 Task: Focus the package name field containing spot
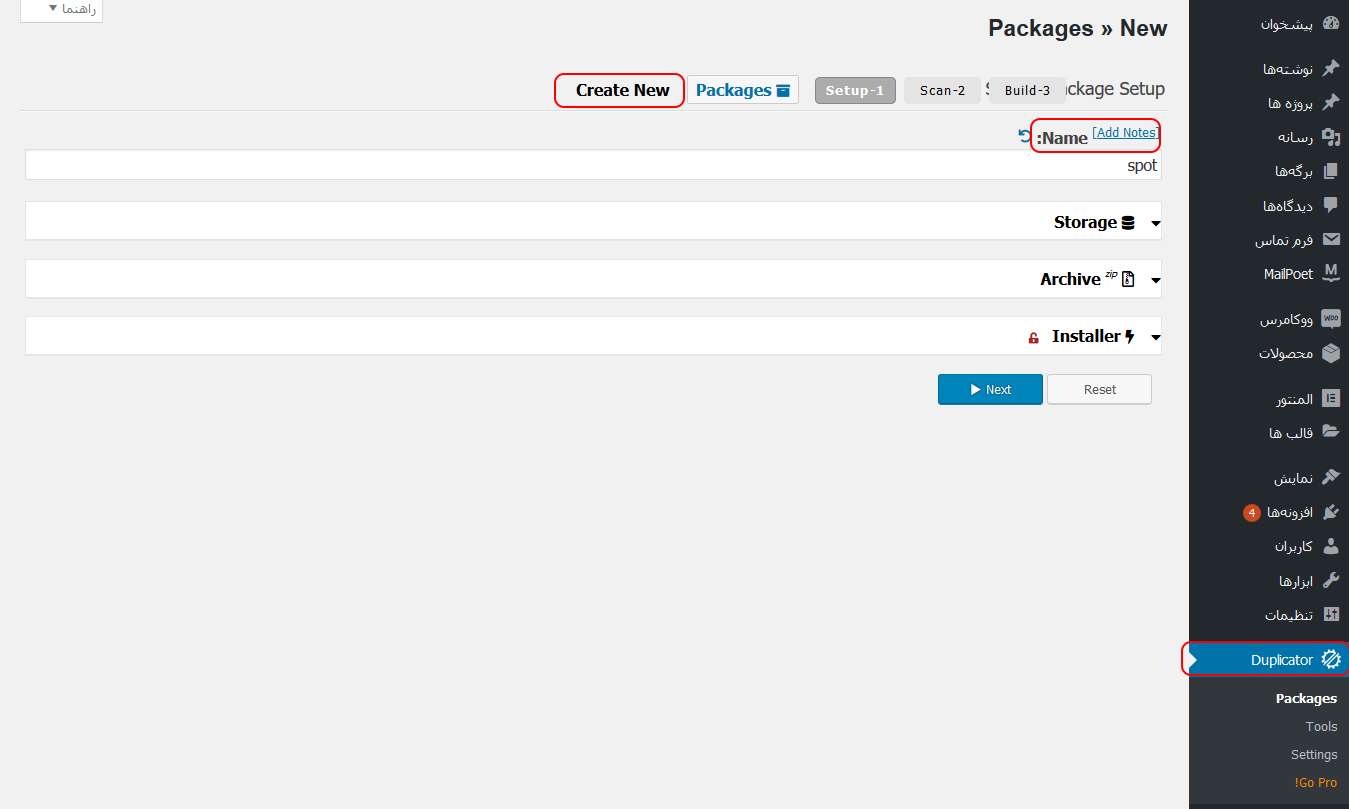point(594,165)
